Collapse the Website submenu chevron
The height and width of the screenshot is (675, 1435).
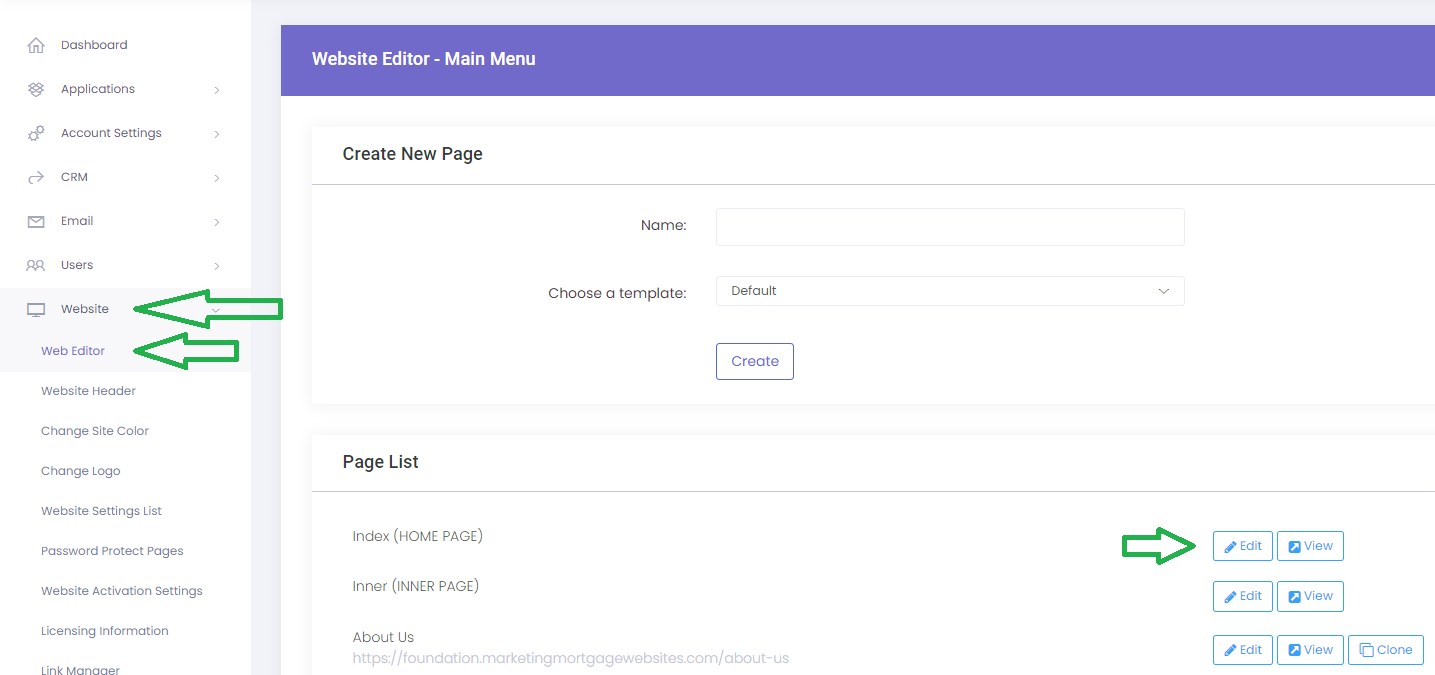215,309
